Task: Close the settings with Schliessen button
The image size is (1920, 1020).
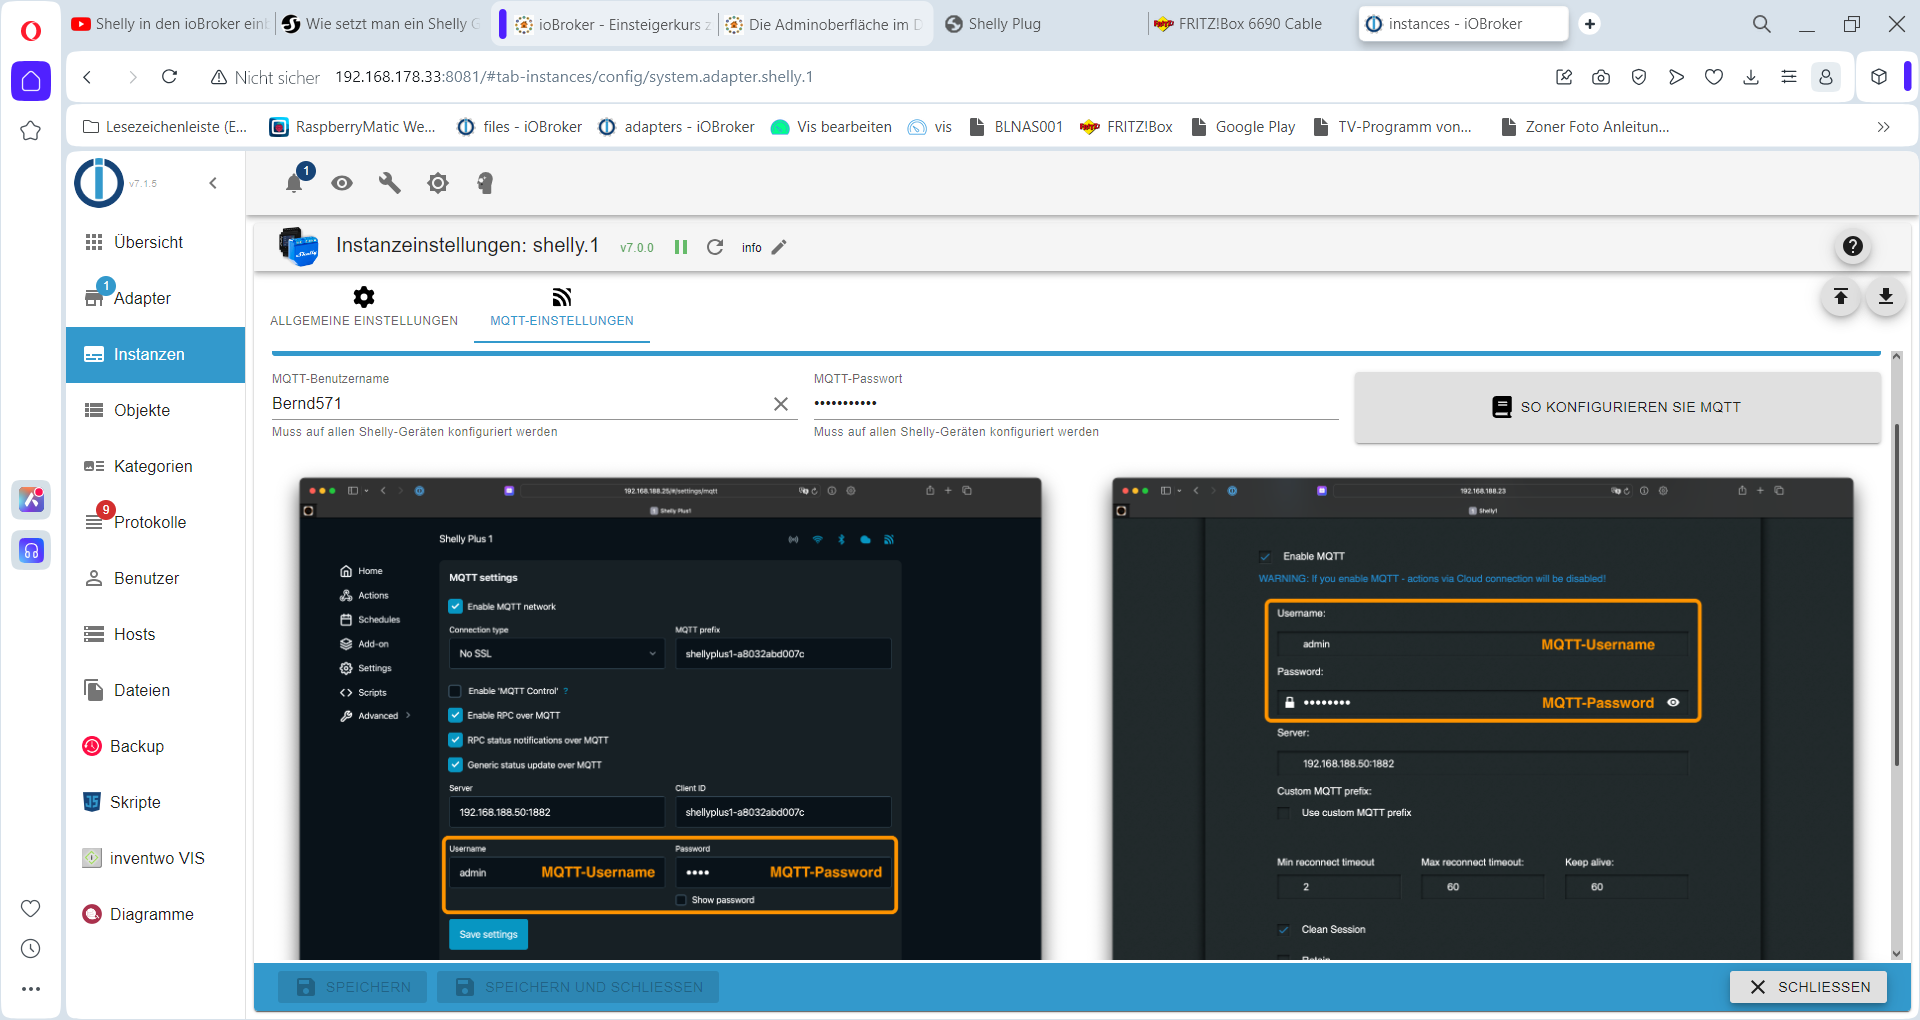Action: (1808, 987)
